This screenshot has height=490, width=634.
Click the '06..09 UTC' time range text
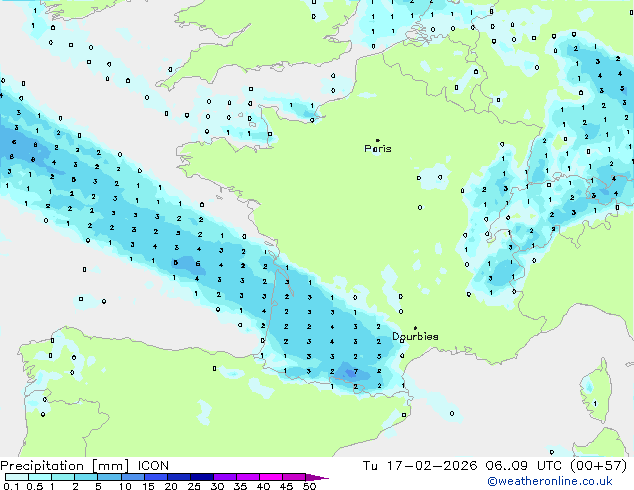point(524,466)
